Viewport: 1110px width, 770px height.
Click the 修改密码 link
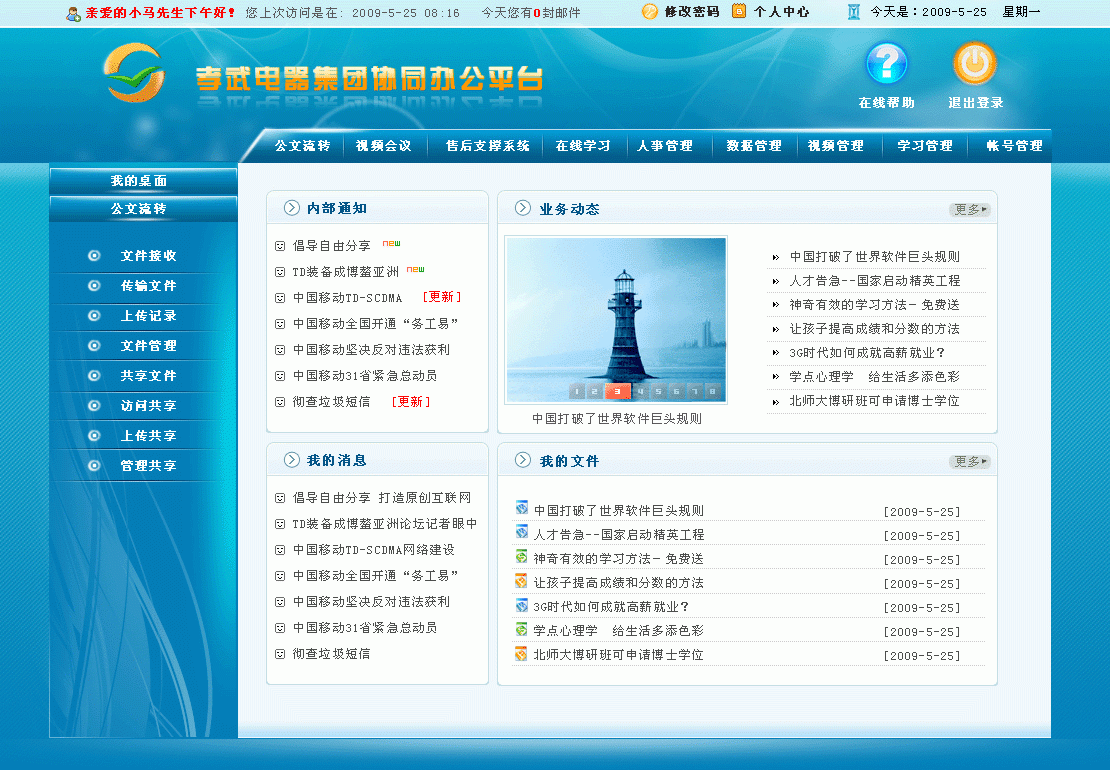(x=692, y=12)
